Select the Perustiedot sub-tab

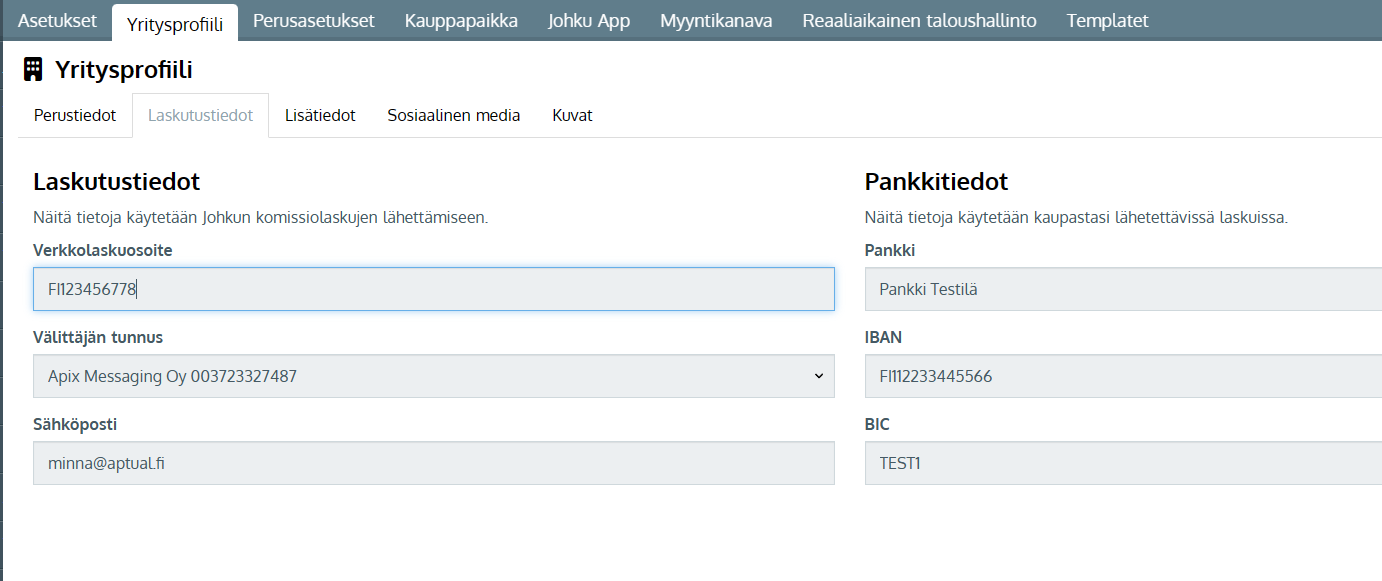[x=75, y=115]
